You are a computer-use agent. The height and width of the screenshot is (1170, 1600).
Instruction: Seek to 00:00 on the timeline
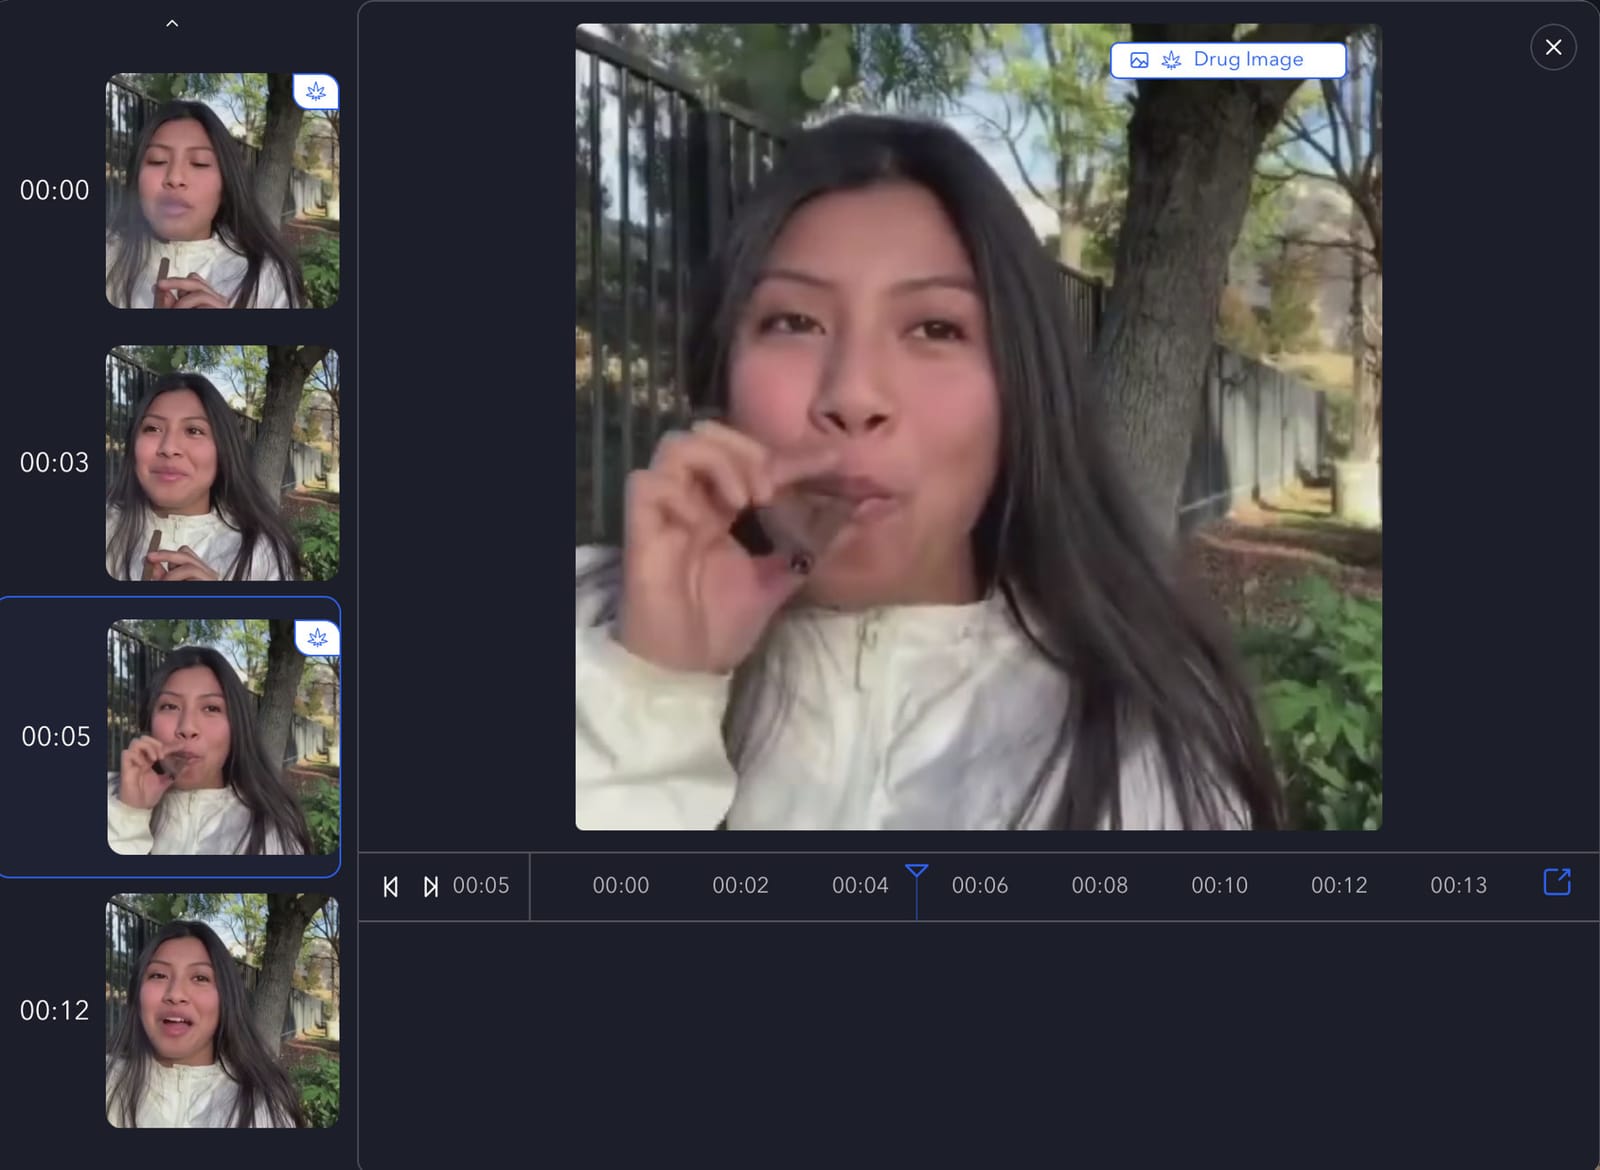pos(621,885)
